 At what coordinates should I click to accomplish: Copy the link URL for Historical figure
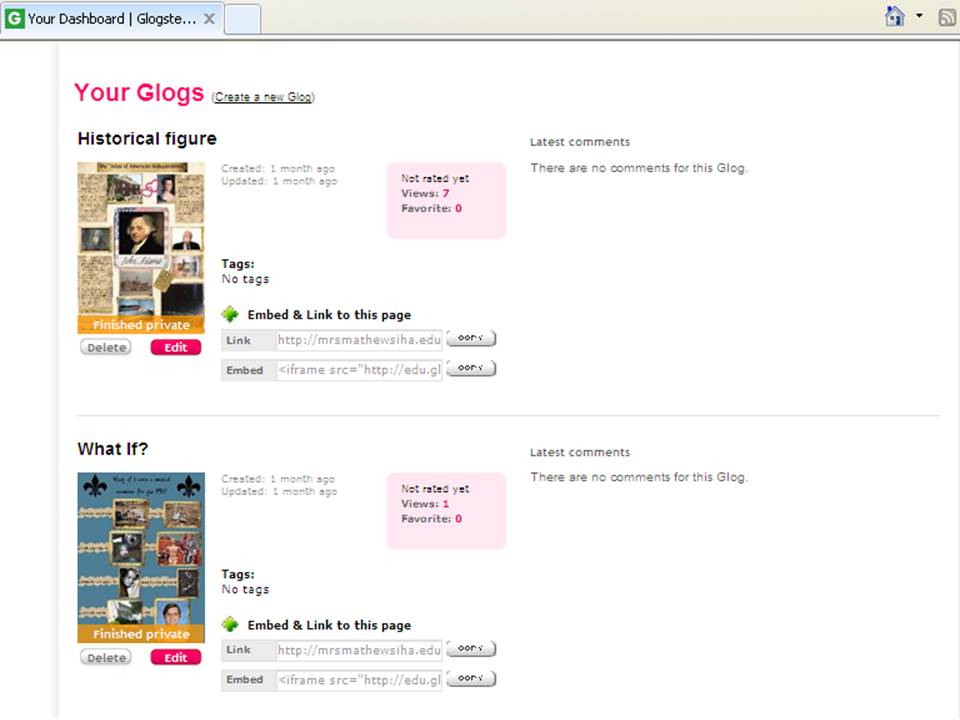click(x=470, y=338)
